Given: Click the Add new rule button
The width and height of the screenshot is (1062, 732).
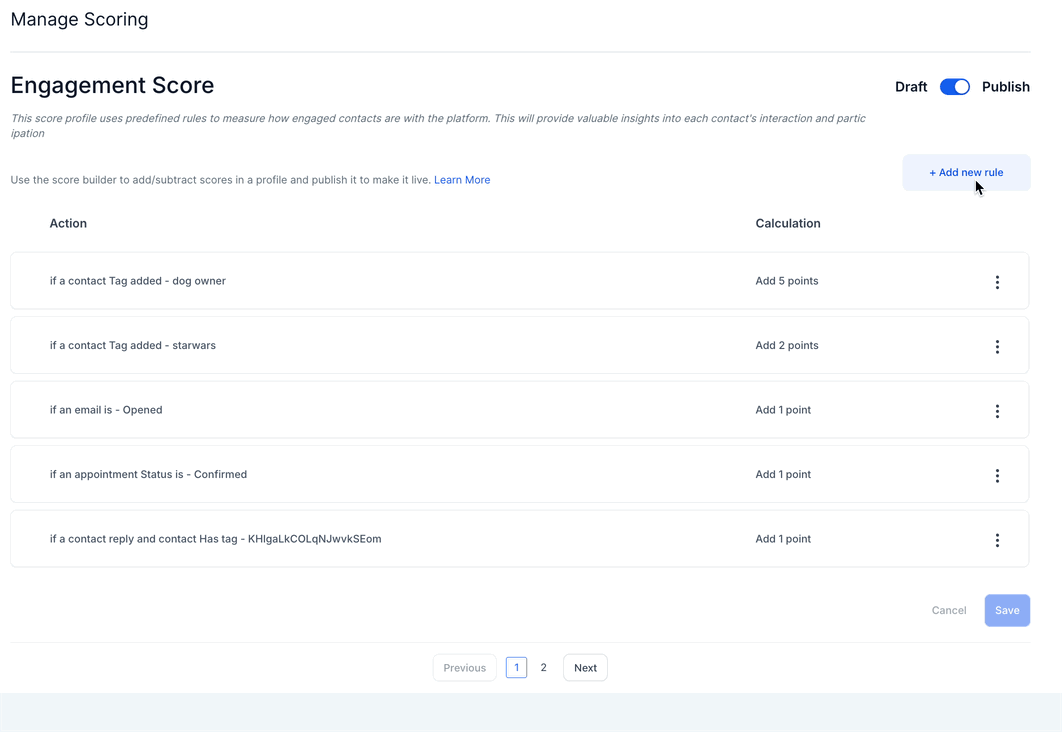Looking at the screenshot, I should tap(966, 173).
